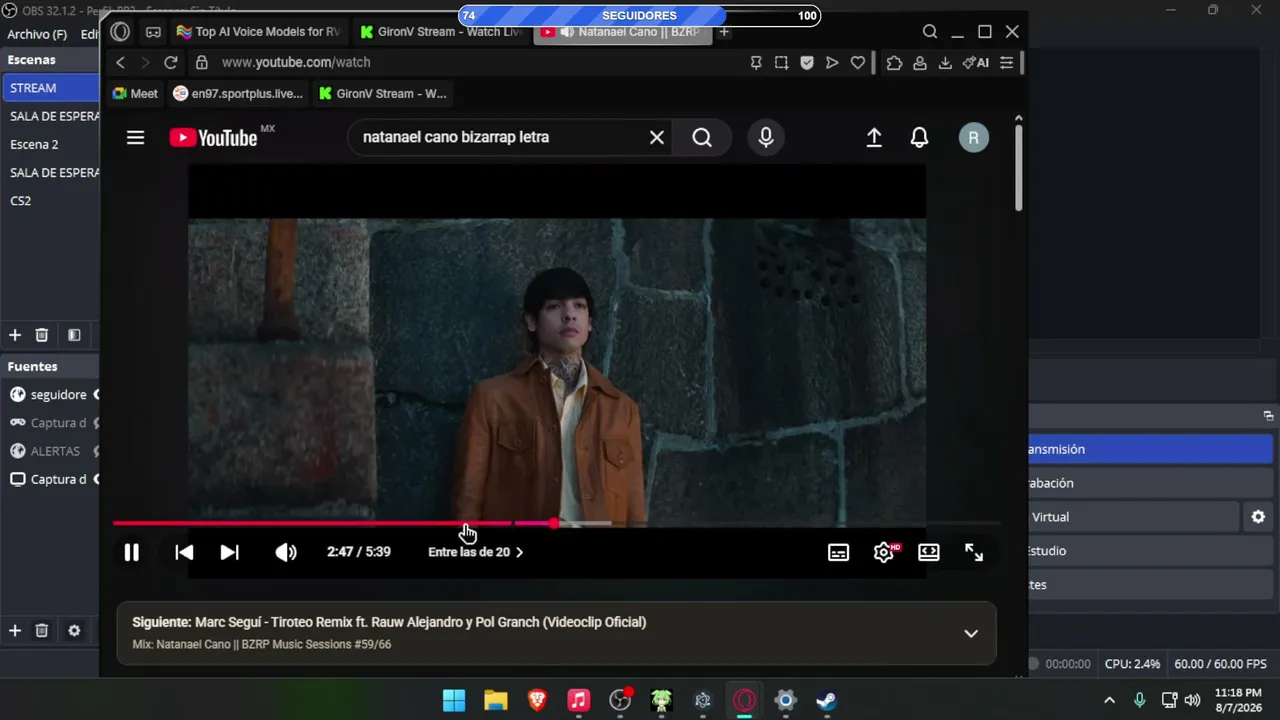This screenshot has height=720, width=1280.
Task: Open the YouTube account avatar menu
Action: tap(974, 137)
